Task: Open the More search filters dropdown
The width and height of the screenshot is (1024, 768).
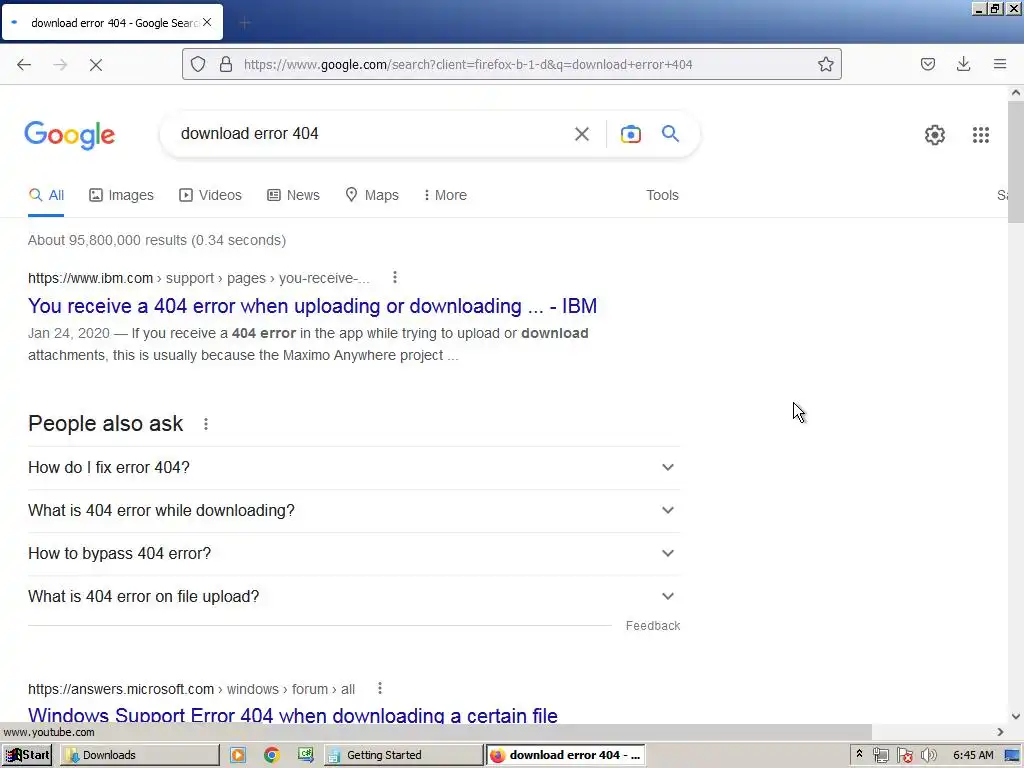Action: point(445,195)
